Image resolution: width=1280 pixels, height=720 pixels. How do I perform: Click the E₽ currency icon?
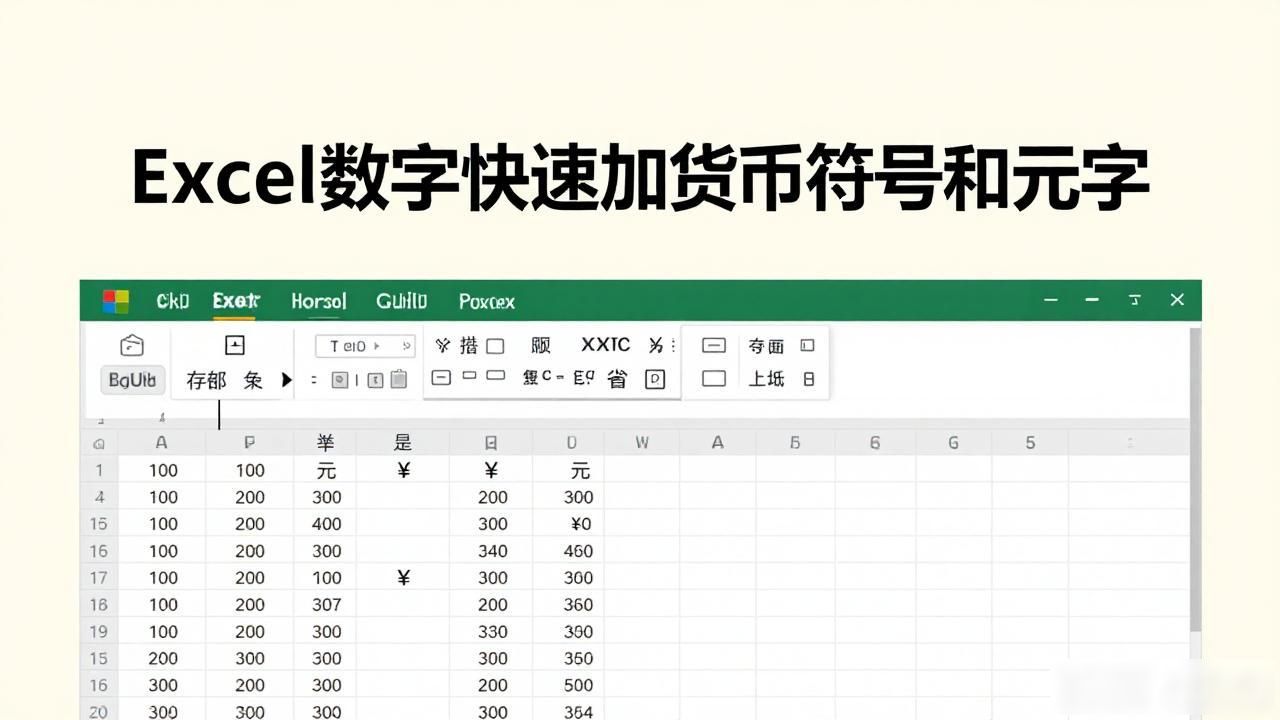click(x=584, y=378)
